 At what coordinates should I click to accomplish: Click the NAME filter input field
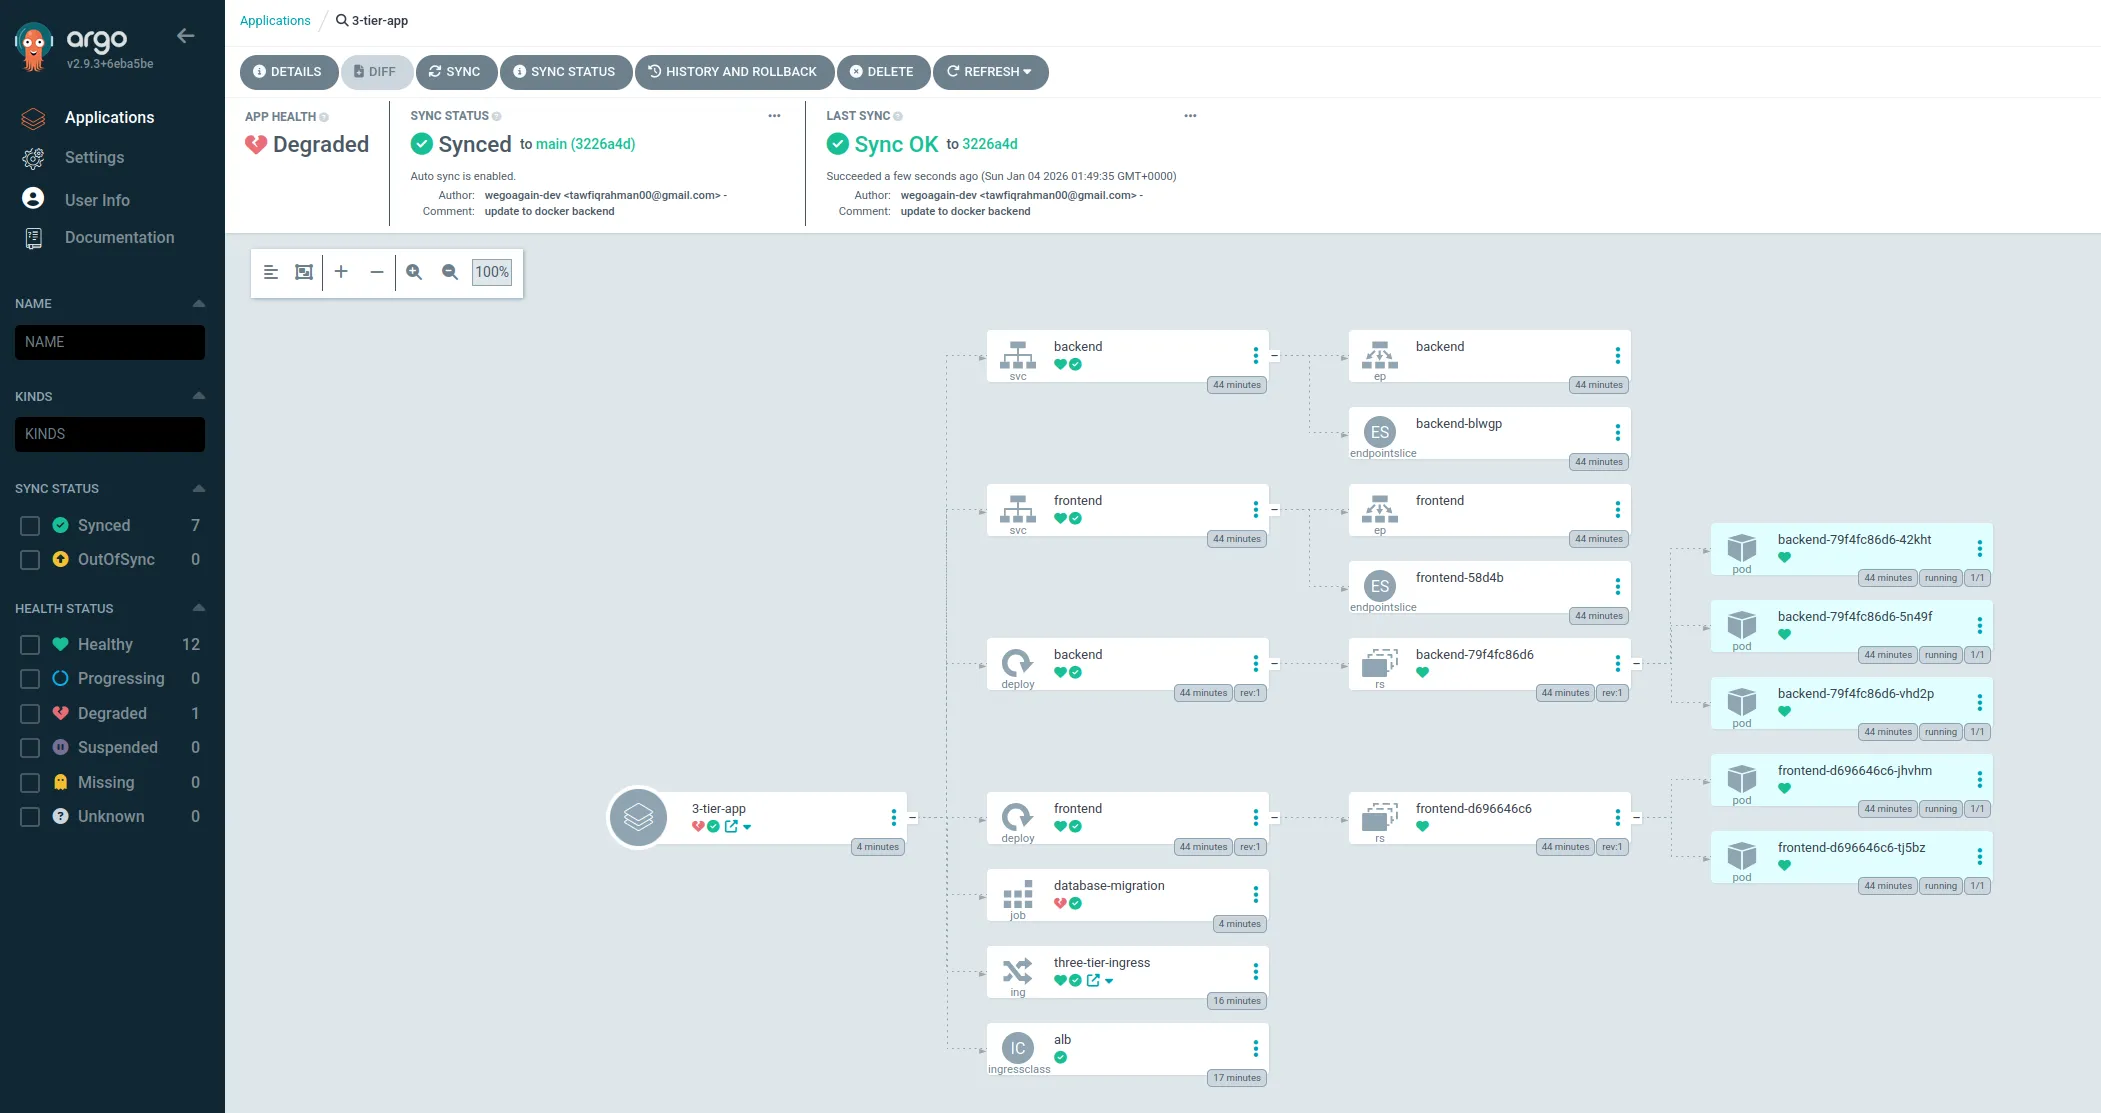point(110,342)
